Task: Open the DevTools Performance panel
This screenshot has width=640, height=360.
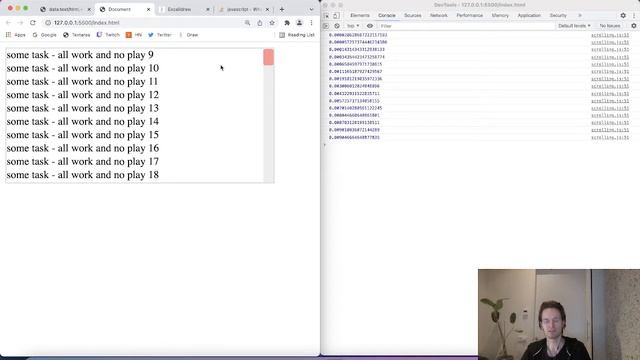Action: tap(469, 16)
